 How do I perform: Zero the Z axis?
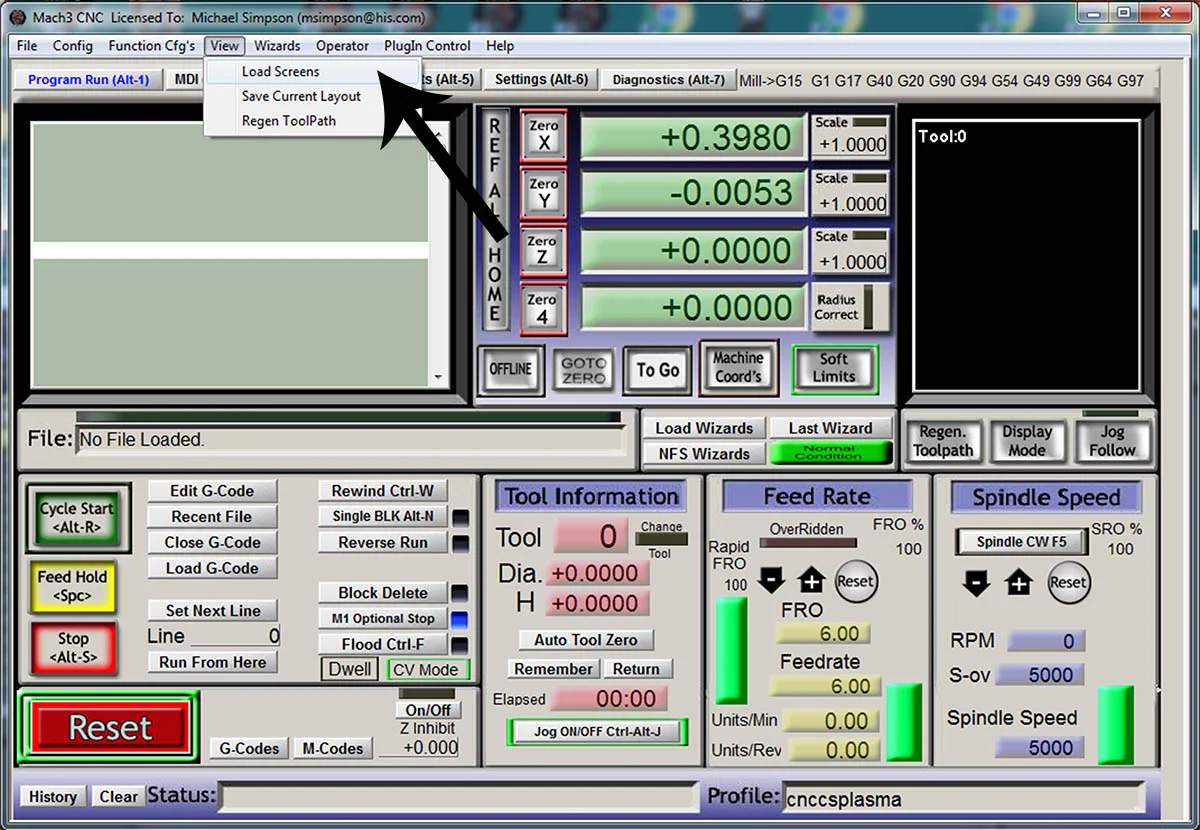pos(543,251)
